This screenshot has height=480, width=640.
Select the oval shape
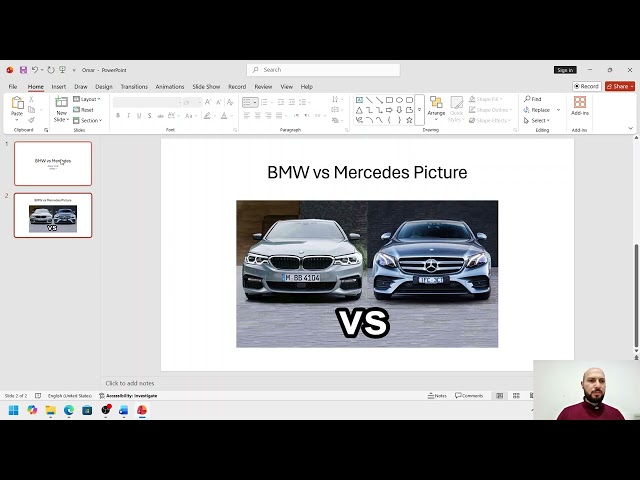click(x=399, y=100)
